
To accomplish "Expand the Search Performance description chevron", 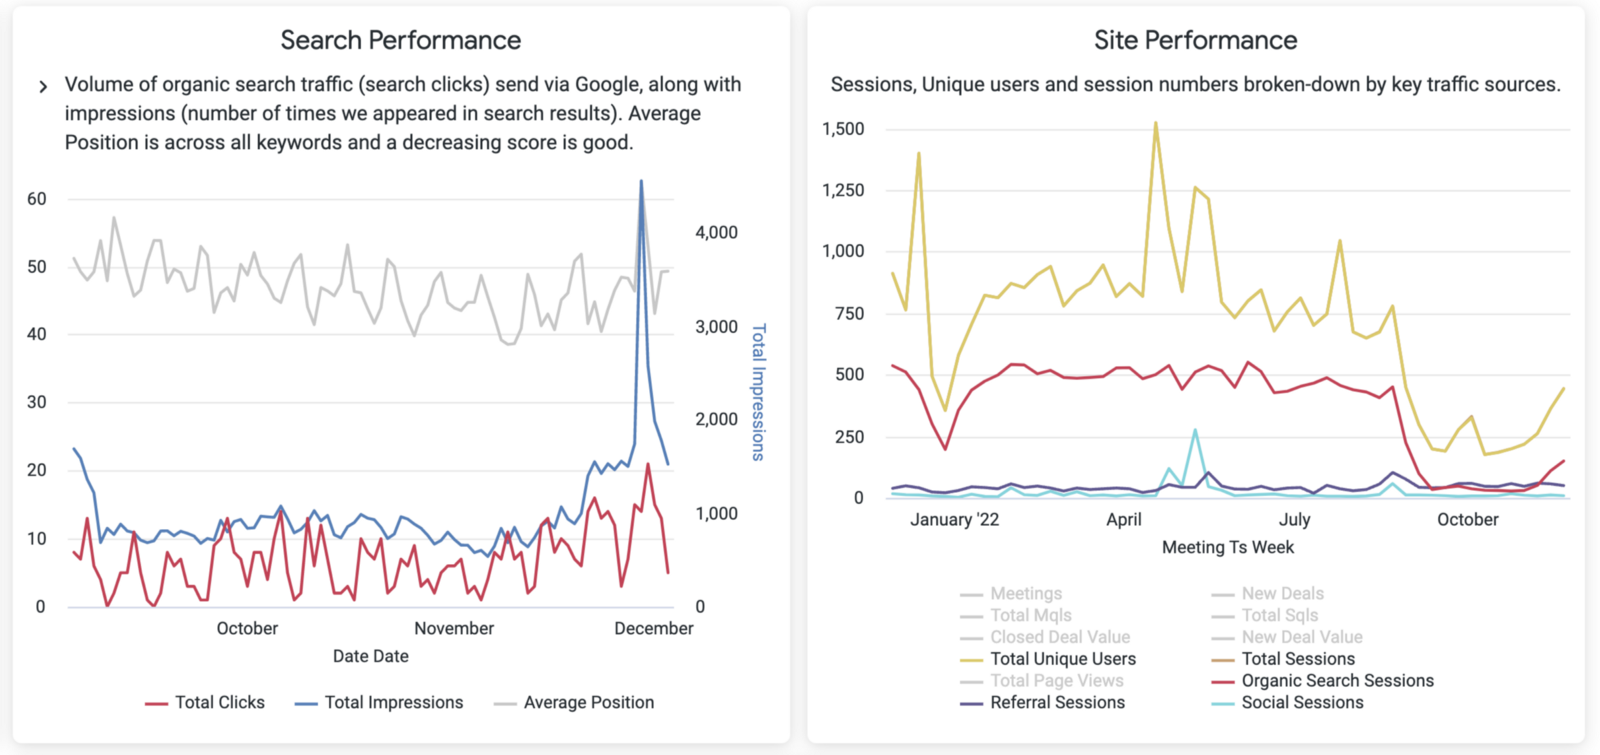I will 43,87.
